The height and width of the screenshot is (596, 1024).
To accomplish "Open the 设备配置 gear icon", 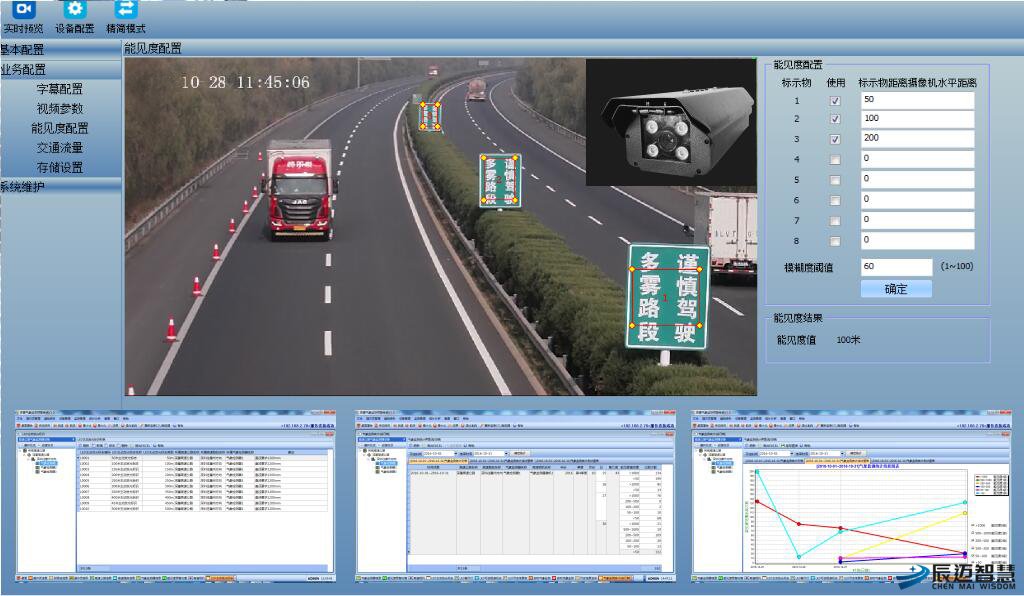I will (x=74, y=10).
